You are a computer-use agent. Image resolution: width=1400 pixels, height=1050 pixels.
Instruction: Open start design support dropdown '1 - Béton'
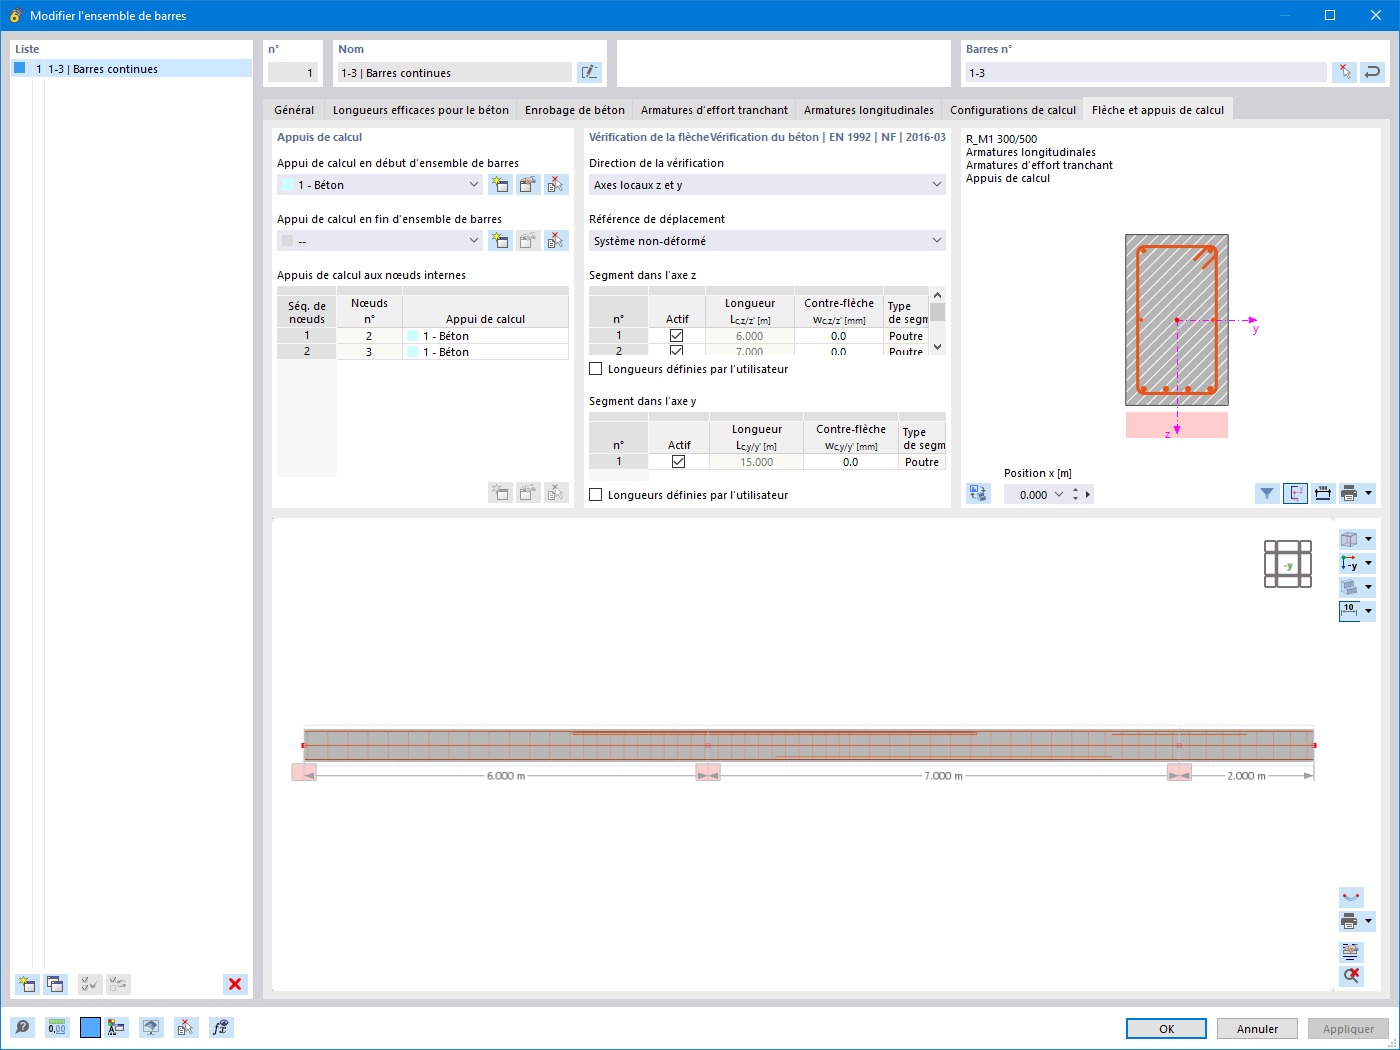pyautogui.click(x=380, y=185)
